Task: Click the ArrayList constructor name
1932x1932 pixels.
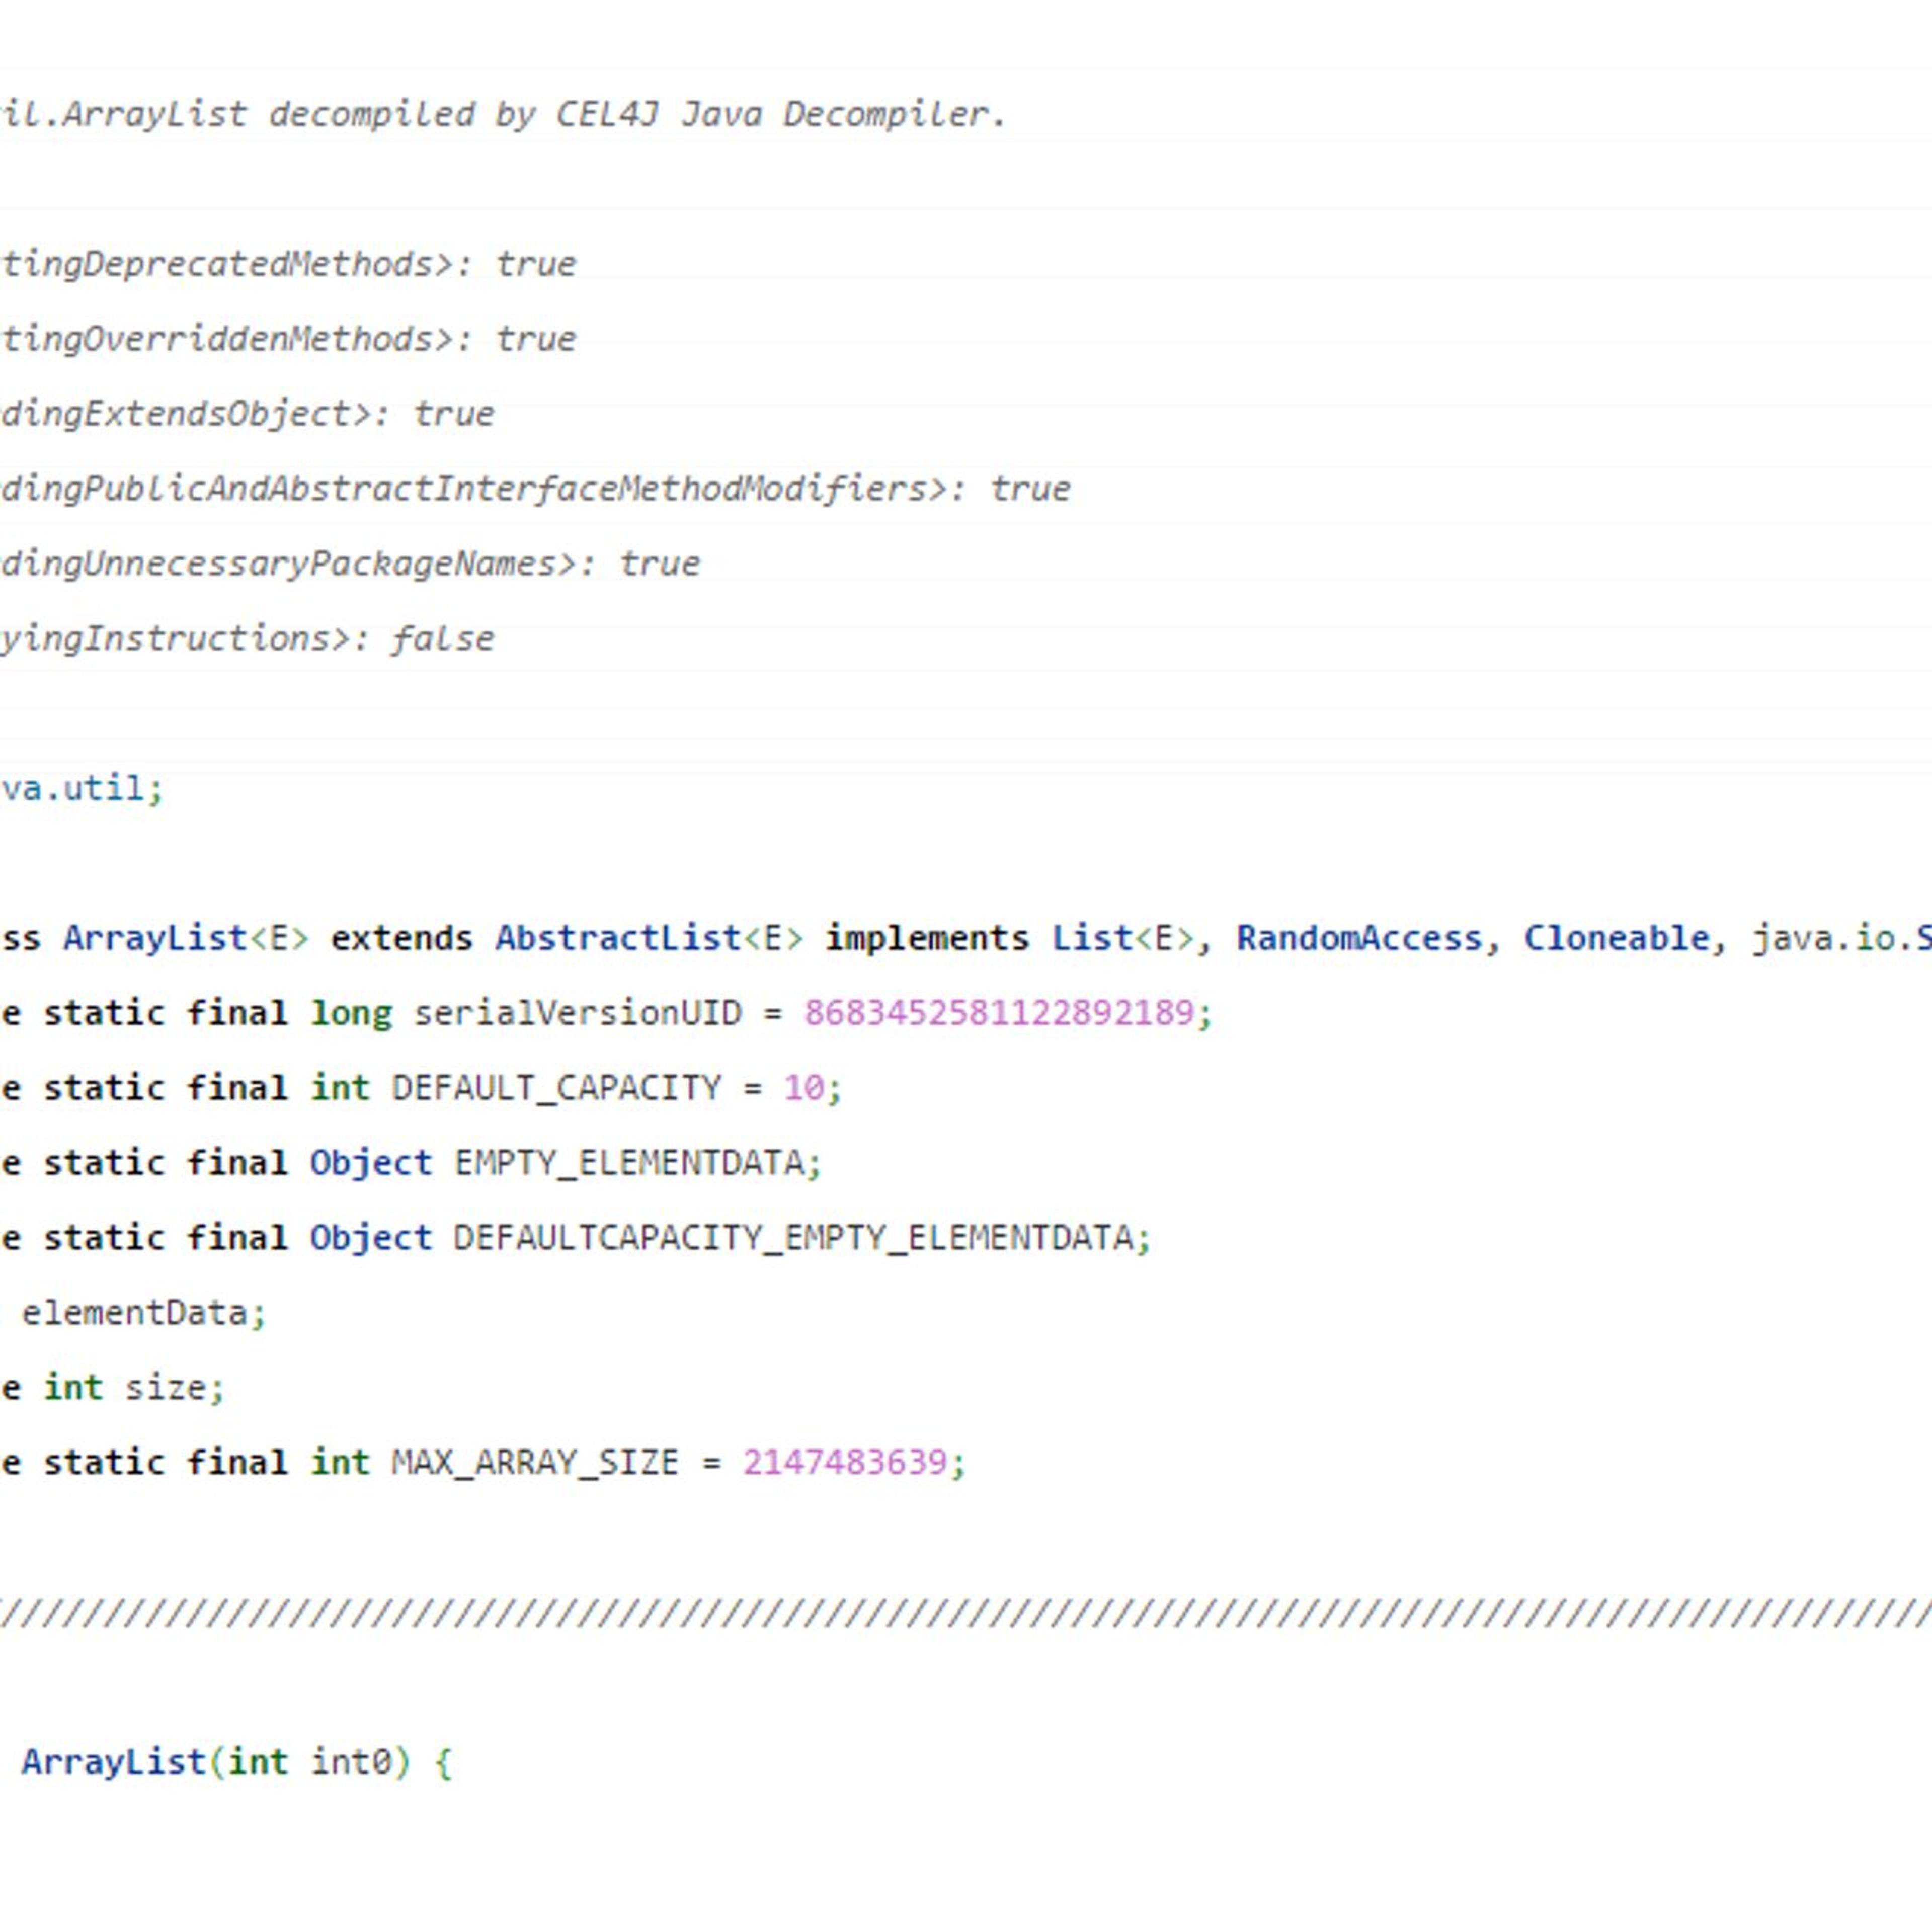Action: pyautogui.click(x=113, y=1762)
